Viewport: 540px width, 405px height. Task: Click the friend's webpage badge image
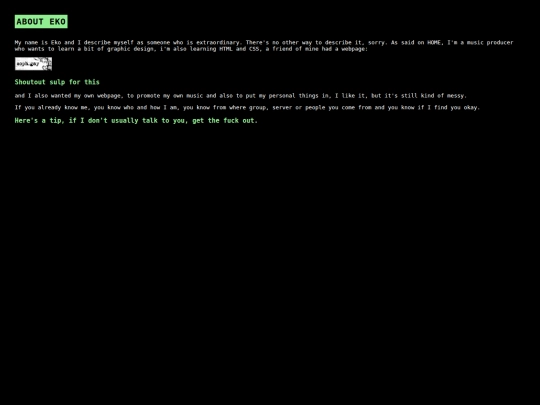[33, 64]
